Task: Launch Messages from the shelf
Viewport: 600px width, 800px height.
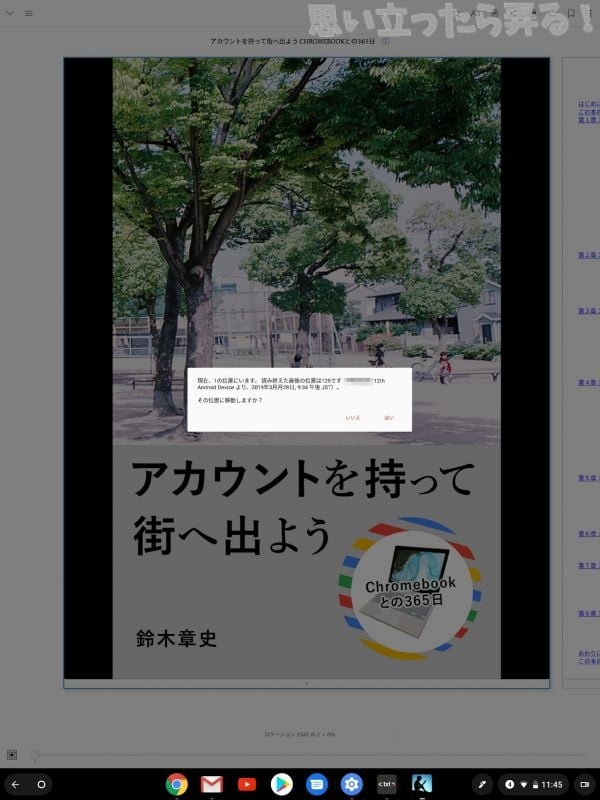Action: [x=316, y=785]
